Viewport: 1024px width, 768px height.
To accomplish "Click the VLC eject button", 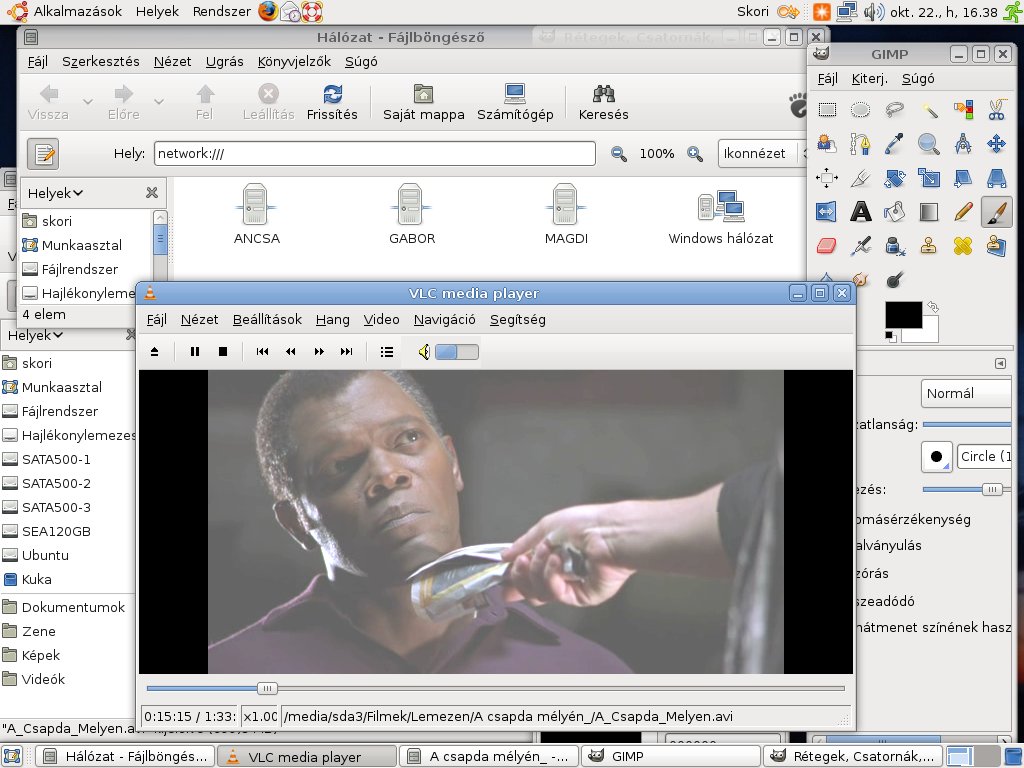I will [155, 351].
